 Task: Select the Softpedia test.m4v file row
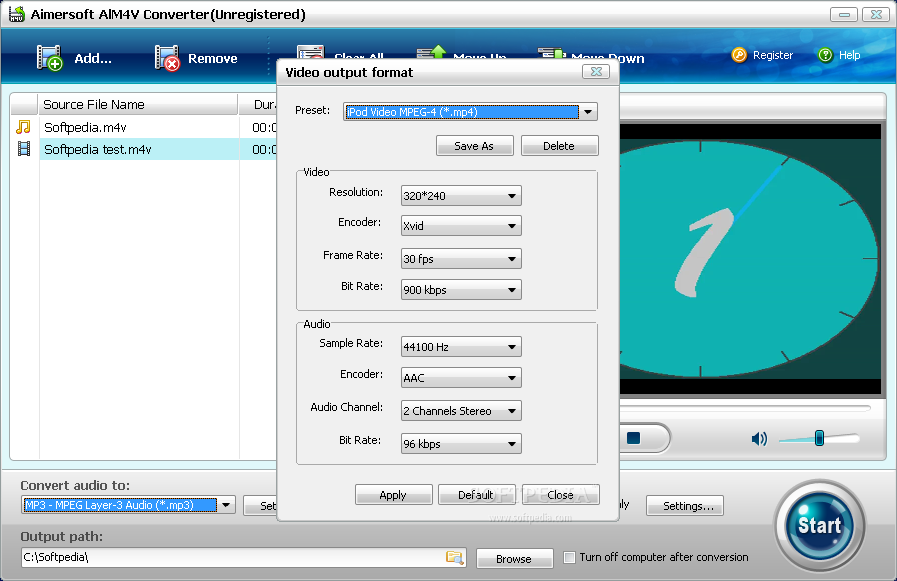coord(143,149)
